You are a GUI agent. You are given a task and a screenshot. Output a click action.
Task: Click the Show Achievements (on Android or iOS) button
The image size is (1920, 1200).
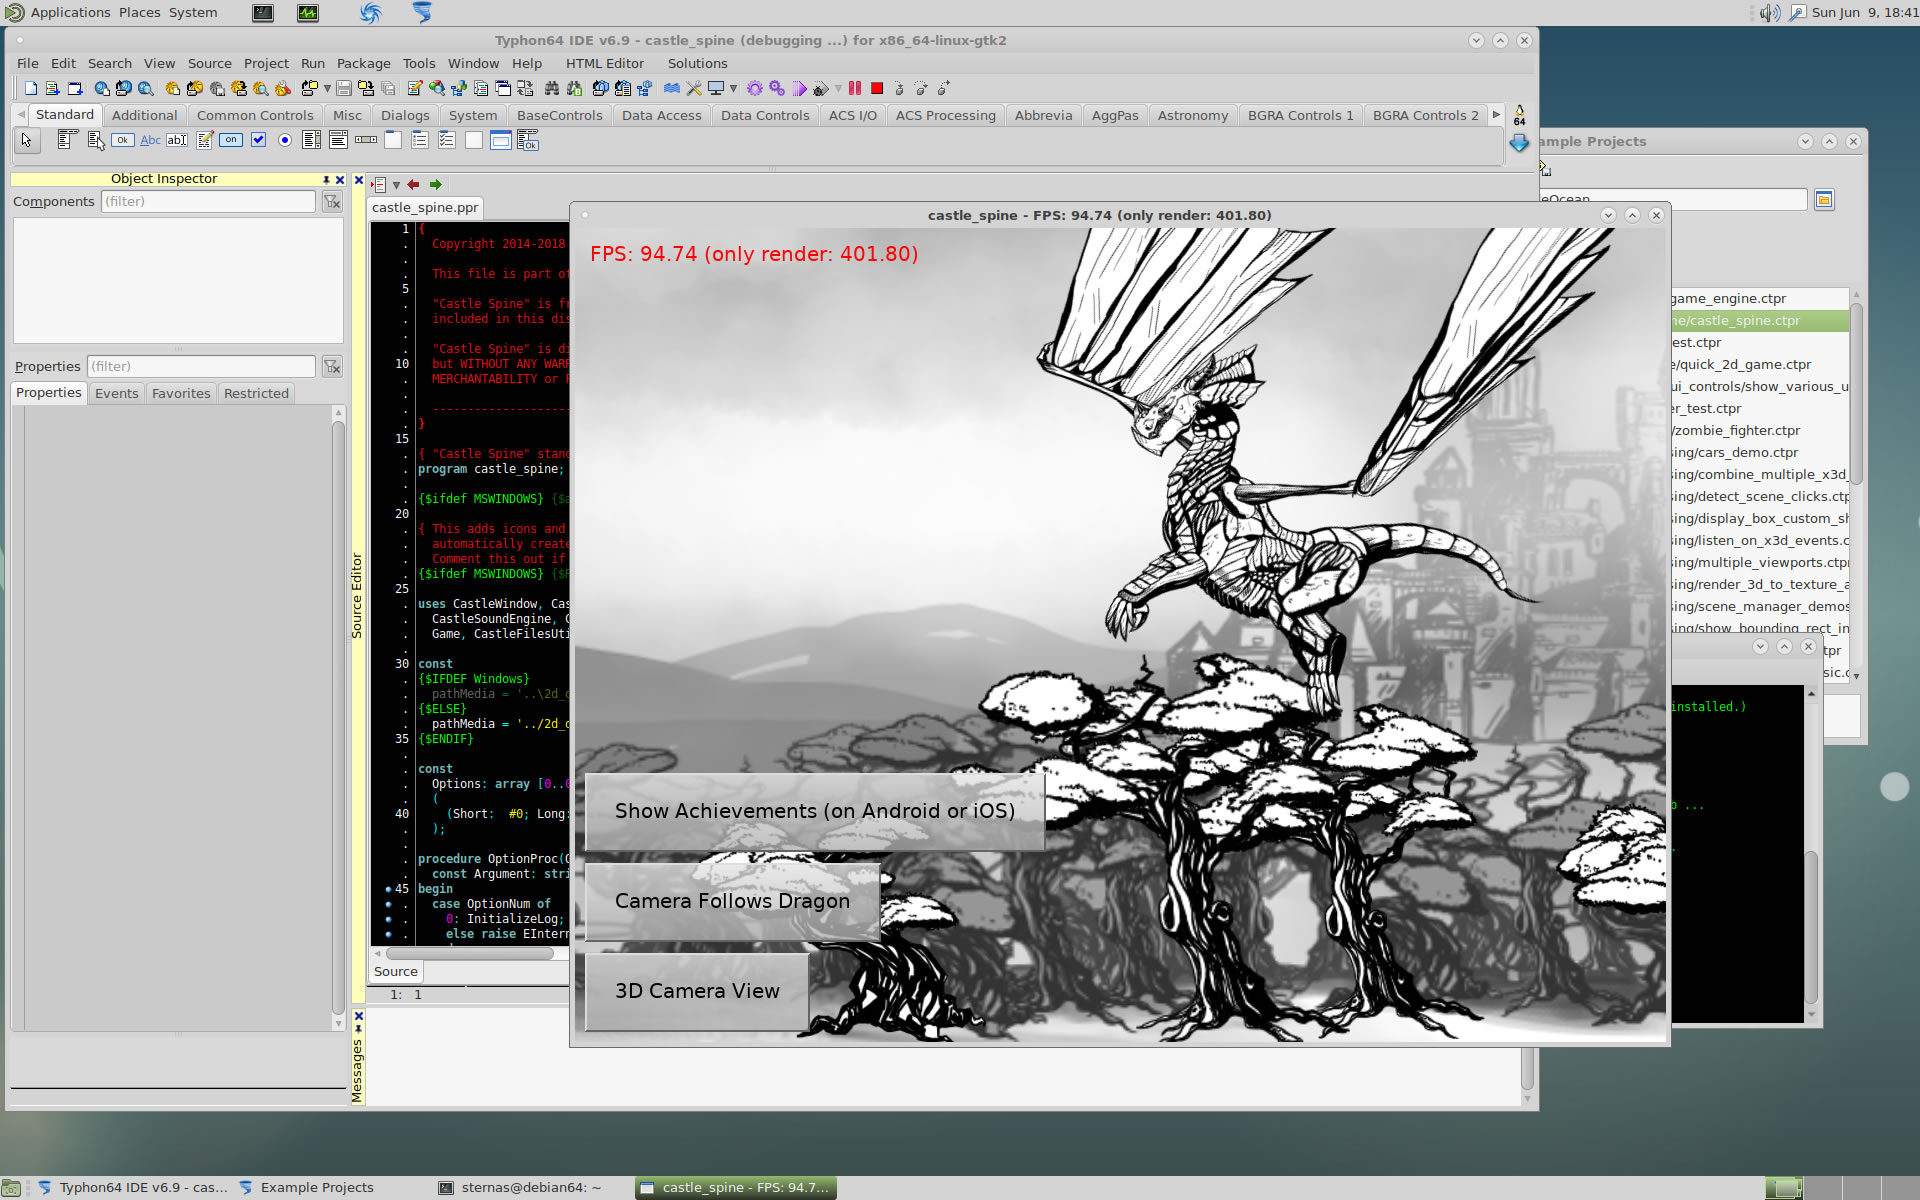click(815, 811)
